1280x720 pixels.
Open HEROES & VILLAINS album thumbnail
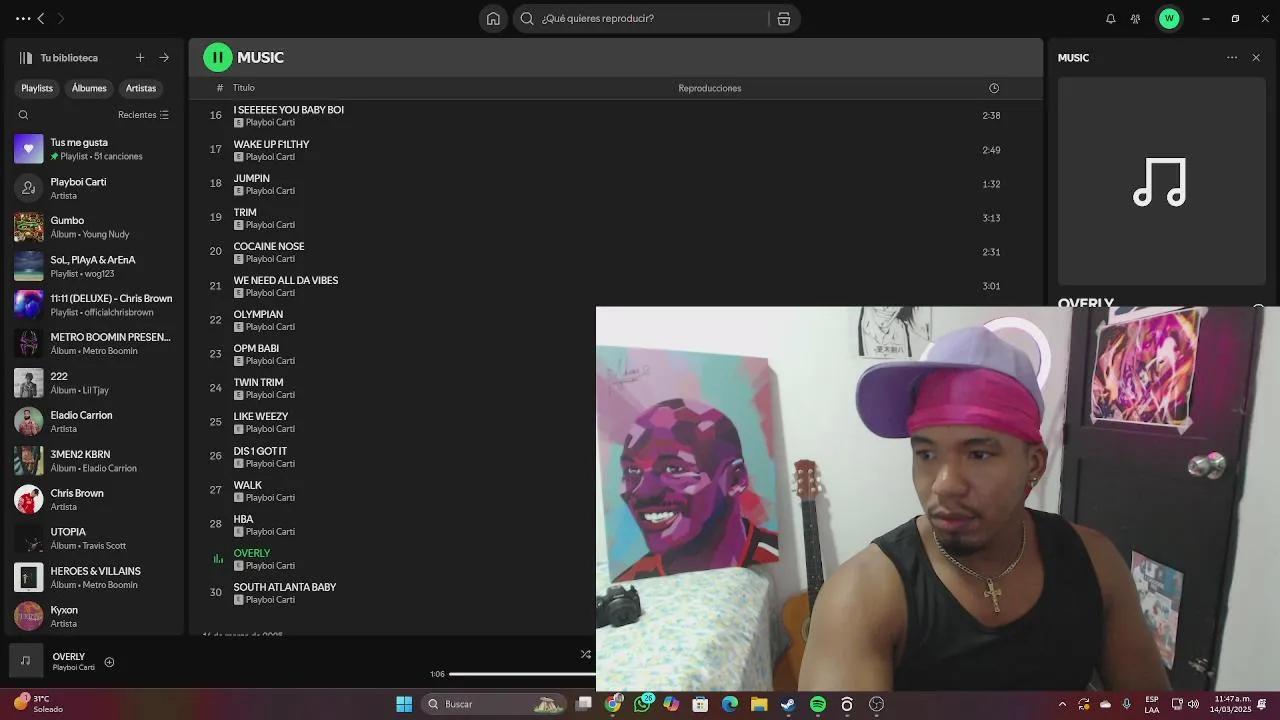pyautogui.click(x=29, y=577)
